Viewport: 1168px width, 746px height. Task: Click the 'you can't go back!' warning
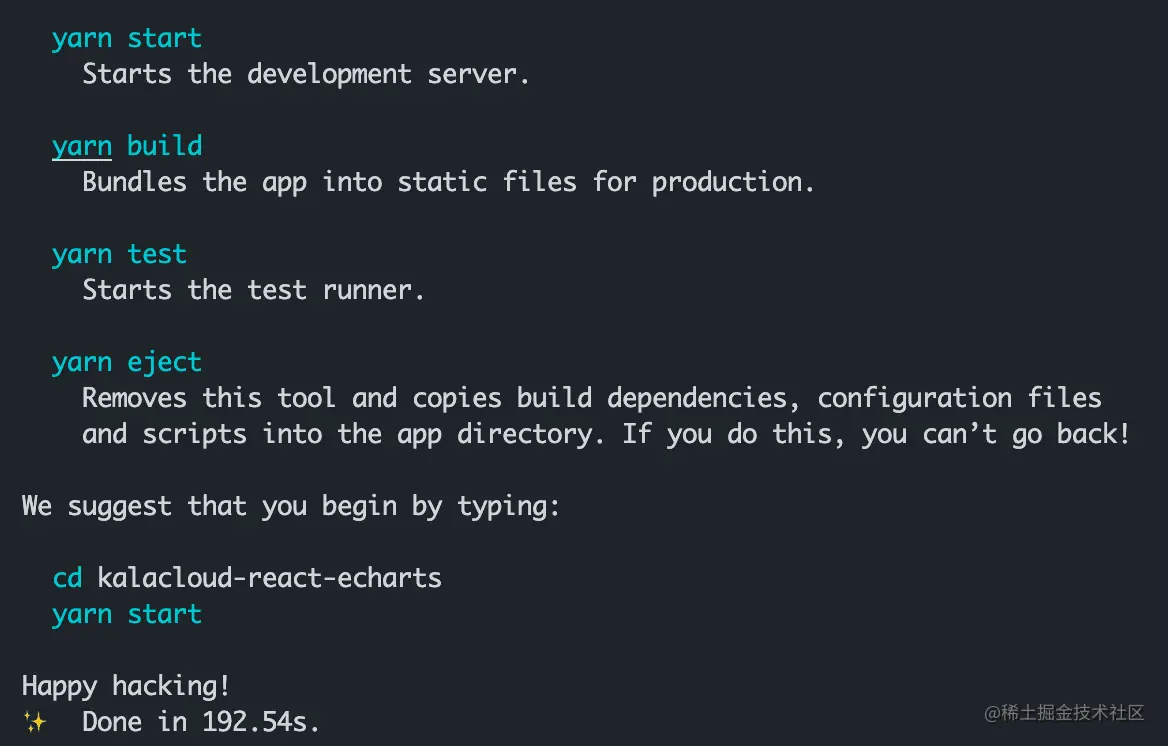tap(996, 434)
